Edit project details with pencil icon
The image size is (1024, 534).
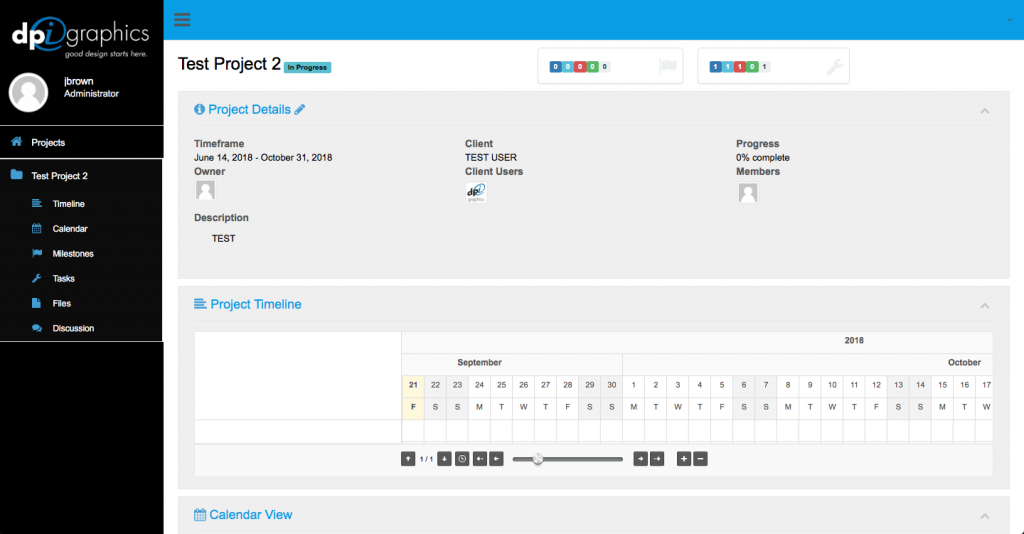299,110
